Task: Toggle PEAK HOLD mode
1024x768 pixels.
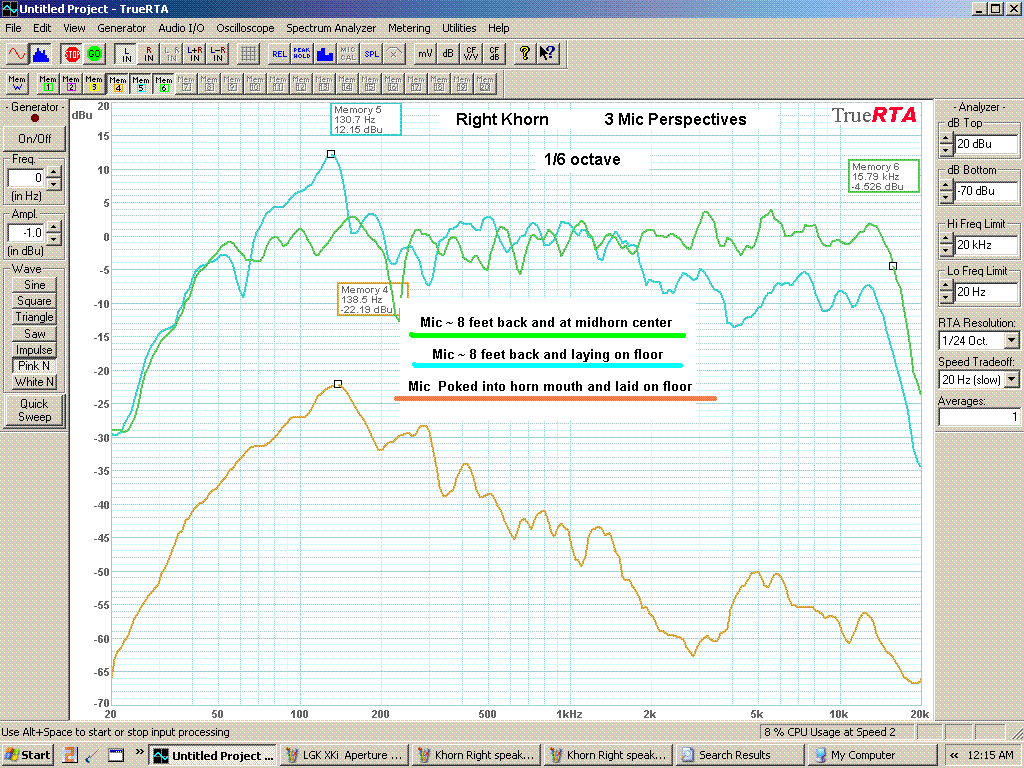Action: (x=302, y=54)
